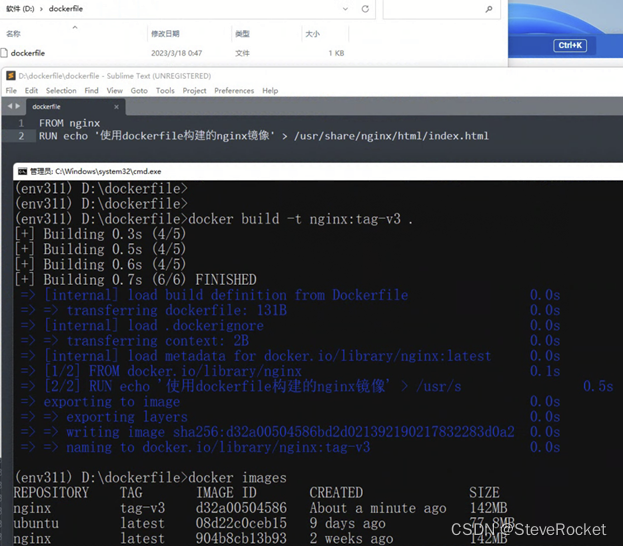Open the Selection menu in Sublime Text
The image size is (623, 546).
[x=61, y=91]
